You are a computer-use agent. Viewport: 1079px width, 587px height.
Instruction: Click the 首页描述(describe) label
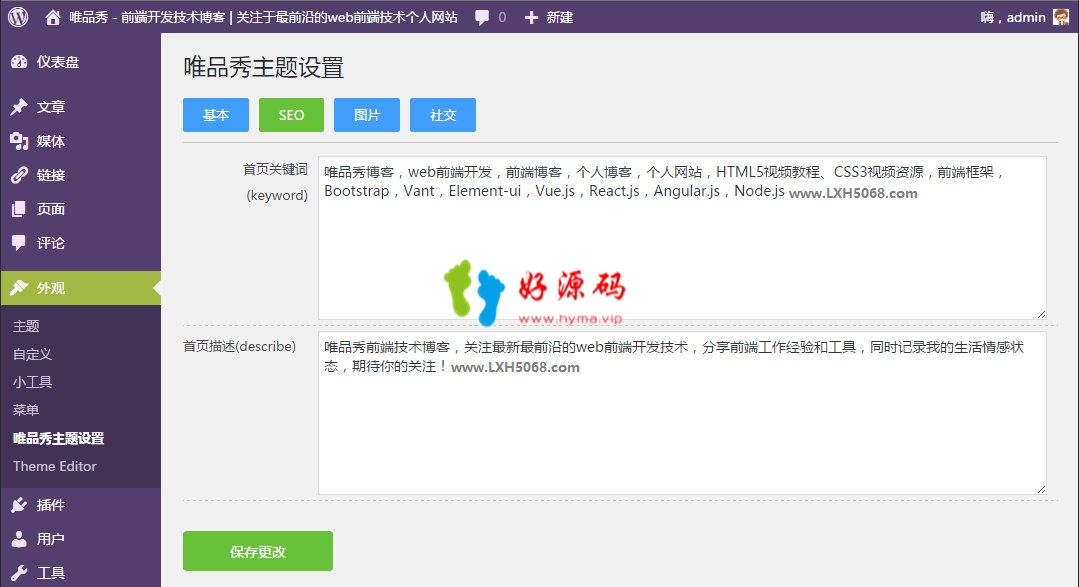239,346
